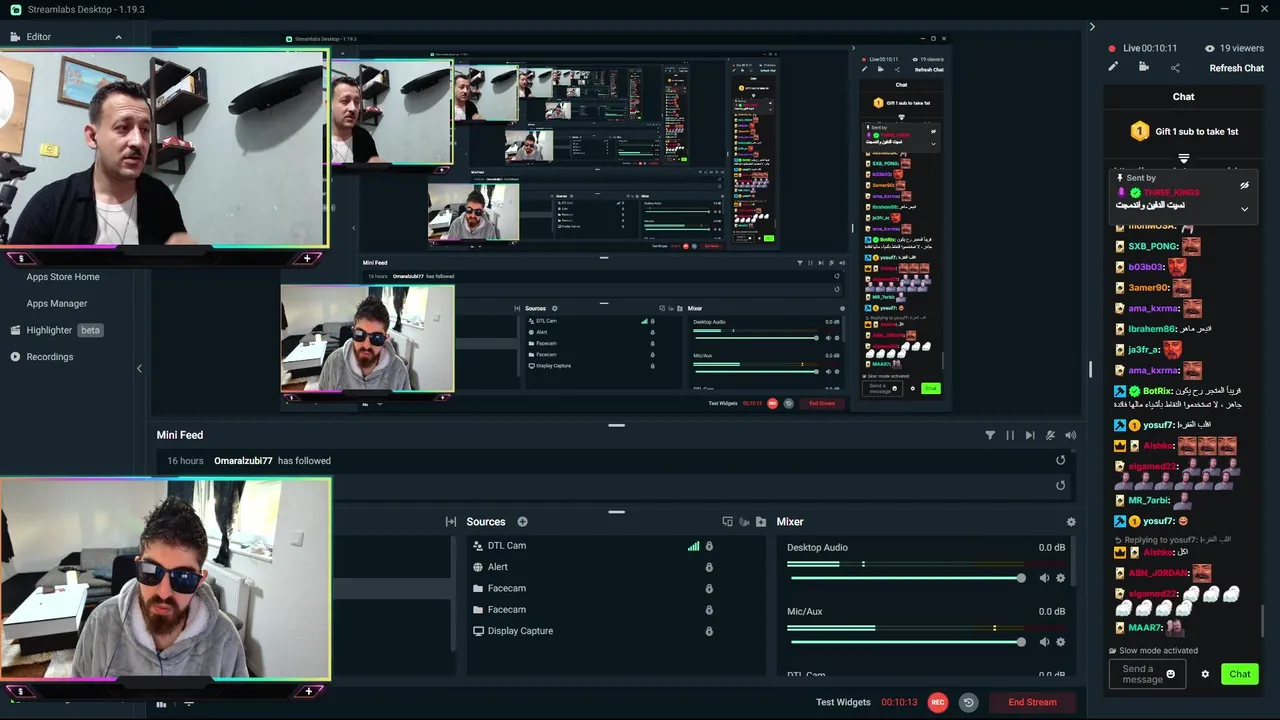Screen dimensions: 1280x720
Task: Click the audio source icon above Sources list
Action: point(744,522)
